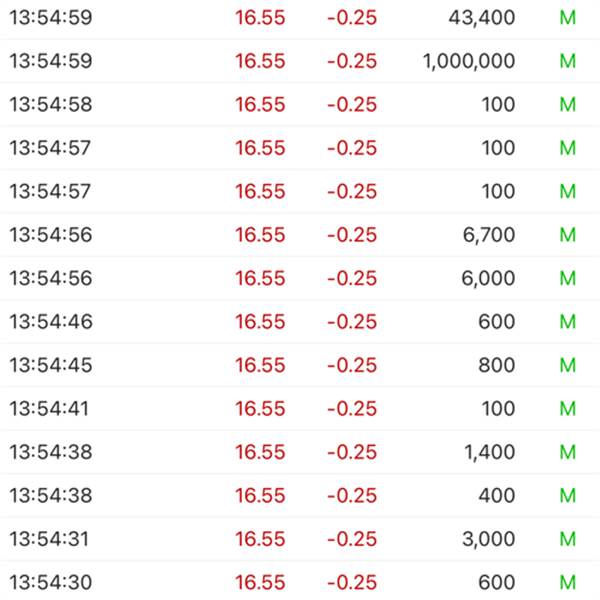The height and width of the screenshot is (600, 600).
Task: Open the 13:54:31 trade with 3,000 shares
Action: [300, 539]
